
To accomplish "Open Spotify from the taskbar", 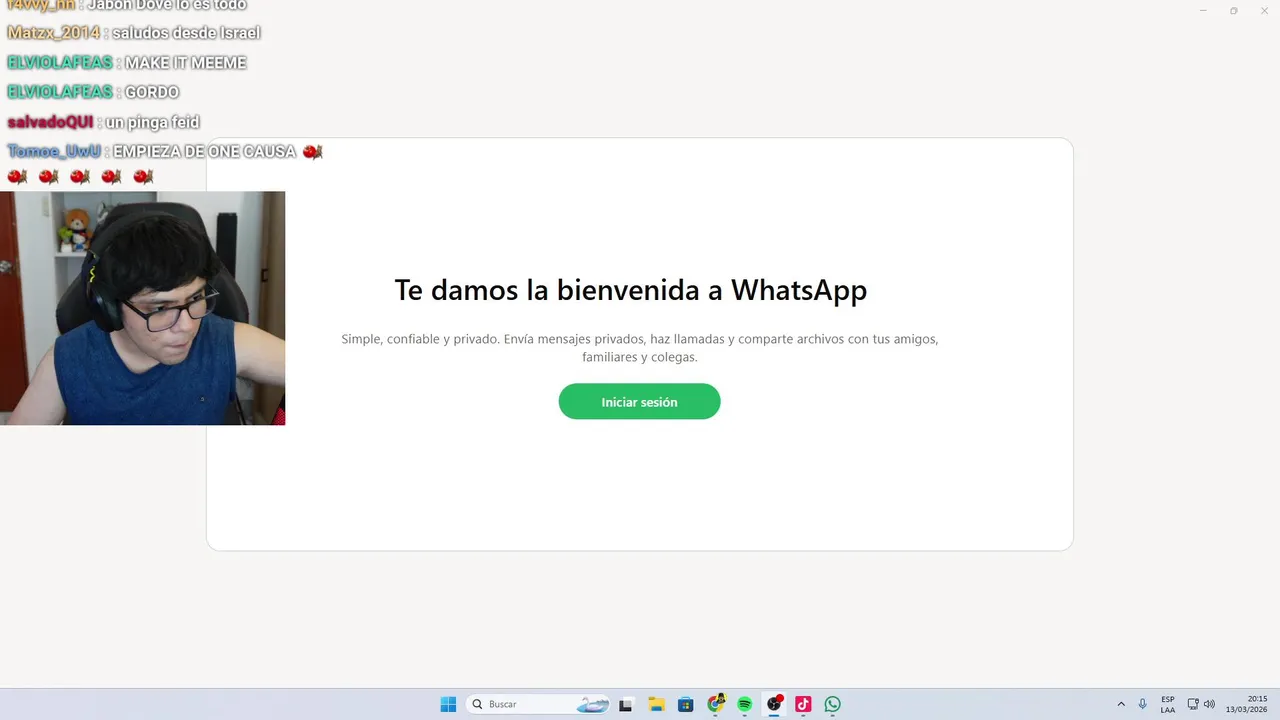I will coord(744,704).
